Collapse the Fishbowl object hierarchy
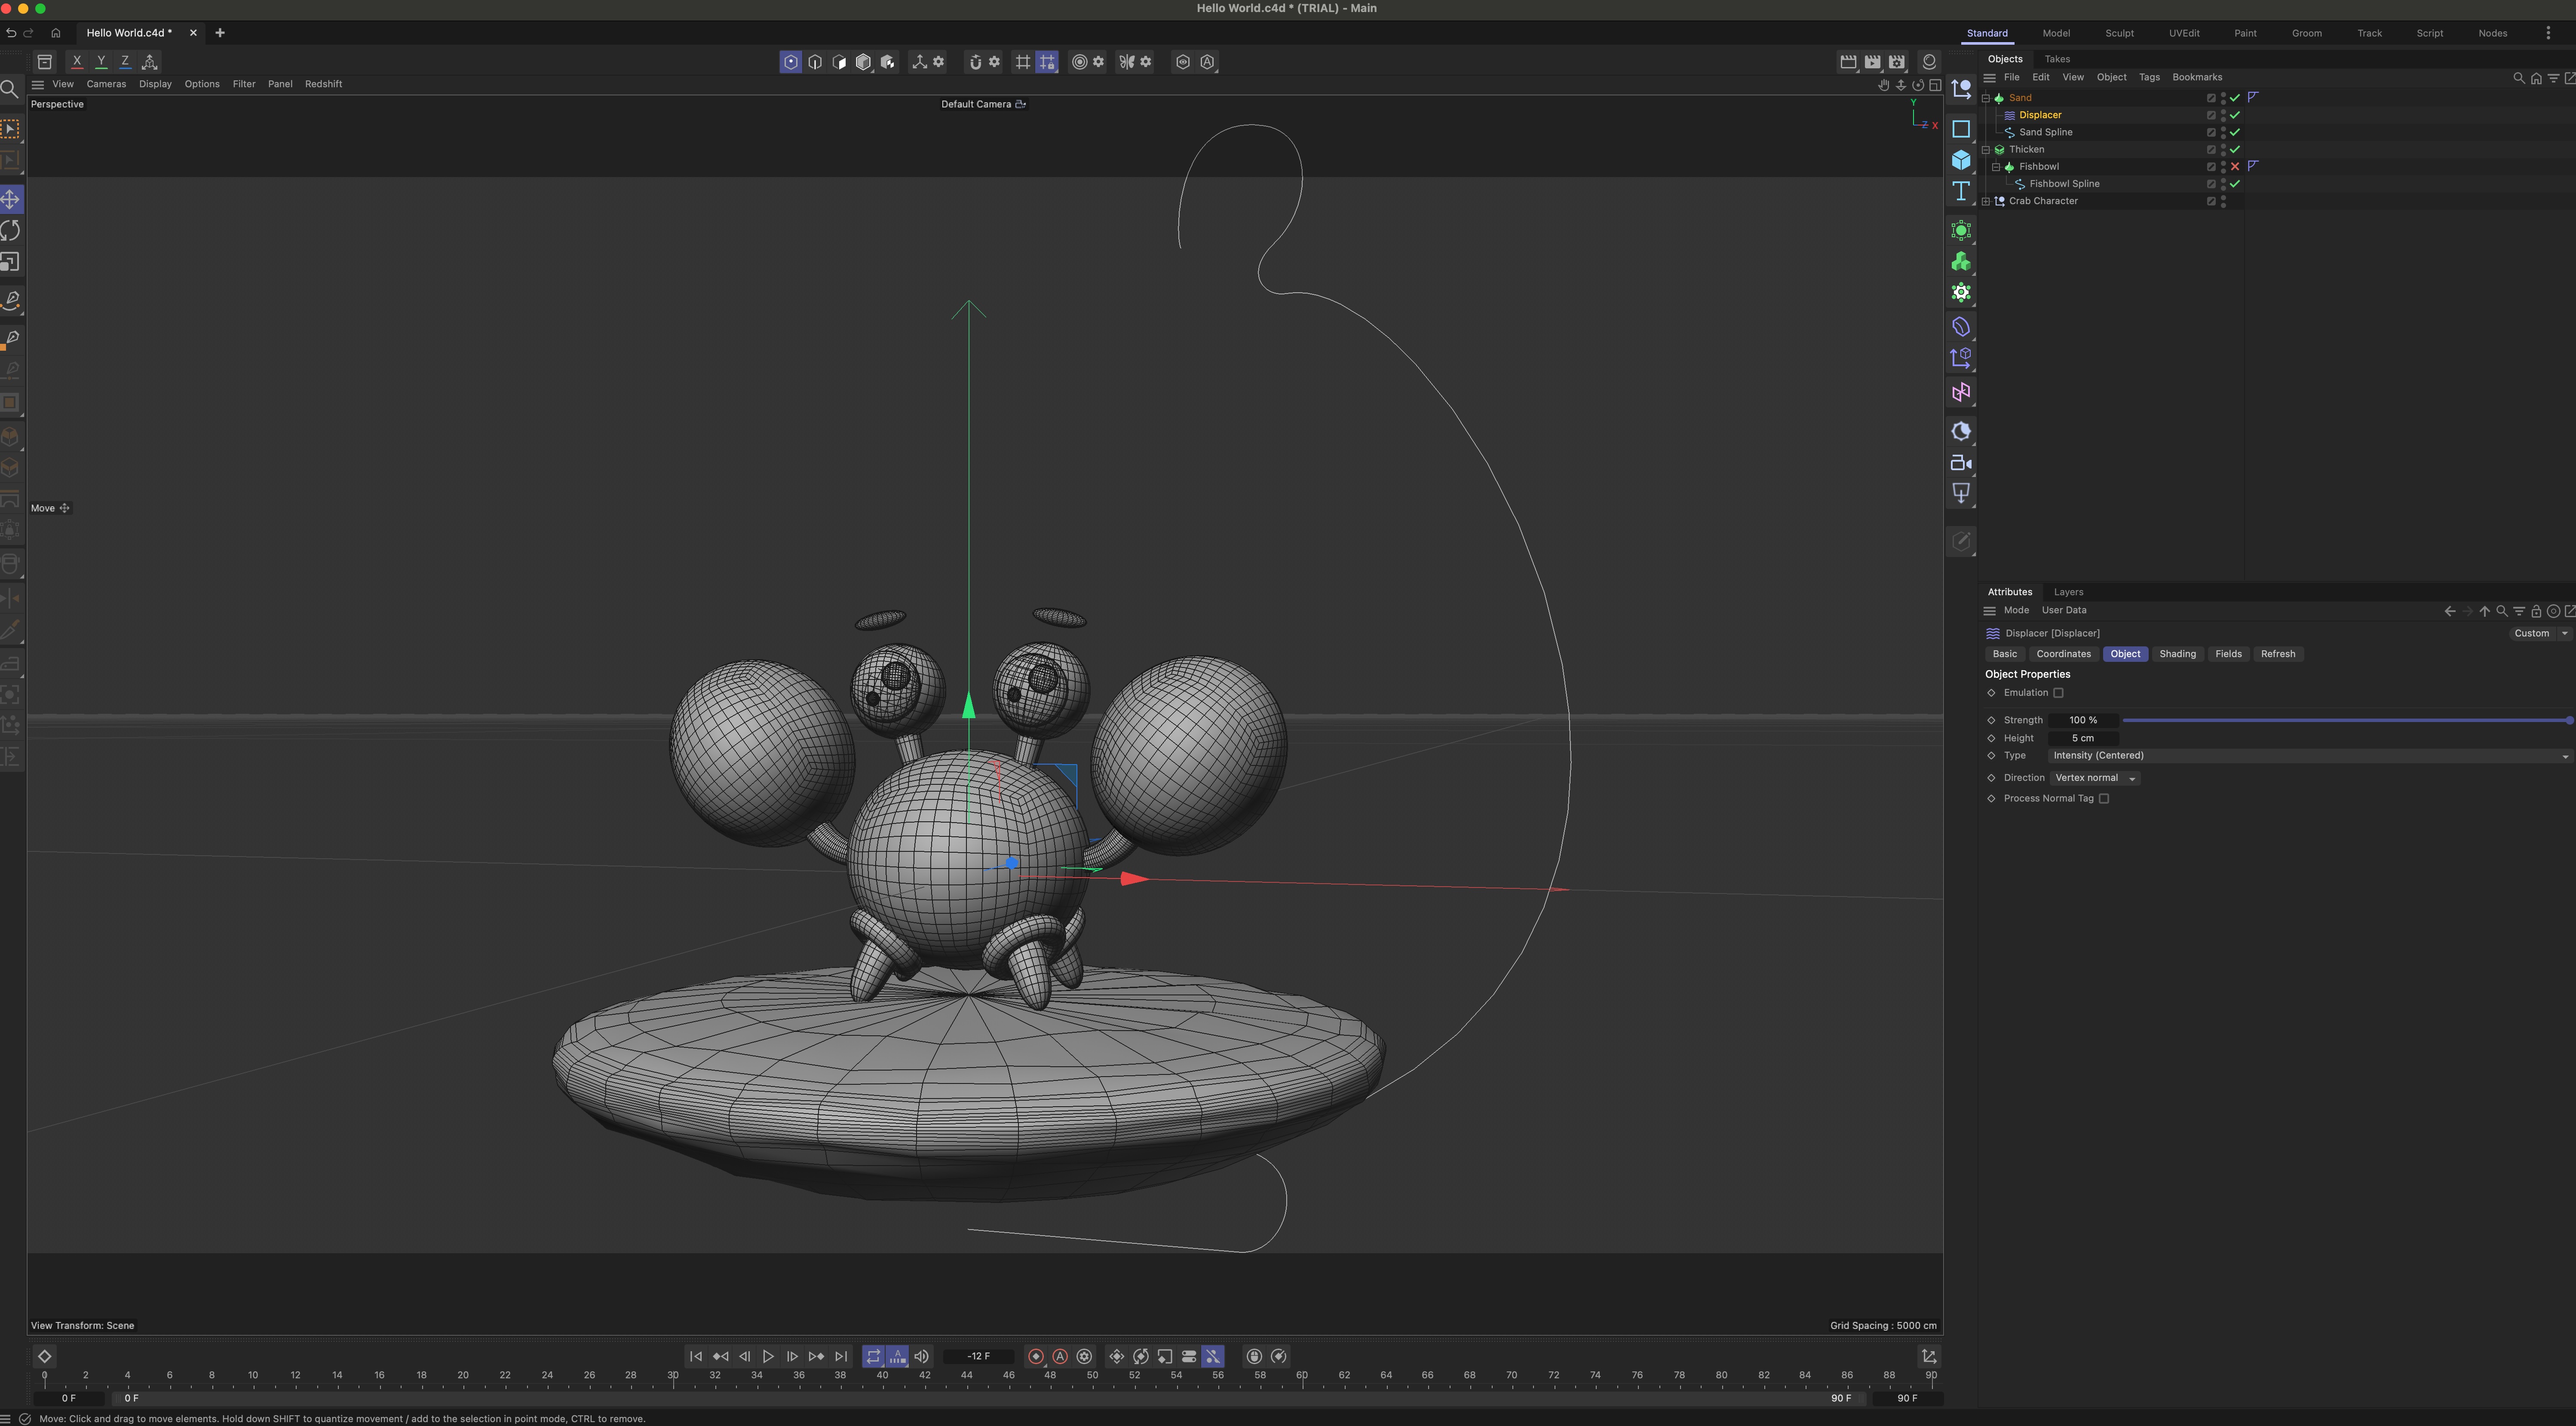The image size is (2576, 1426). click(x=1996, y=167)
